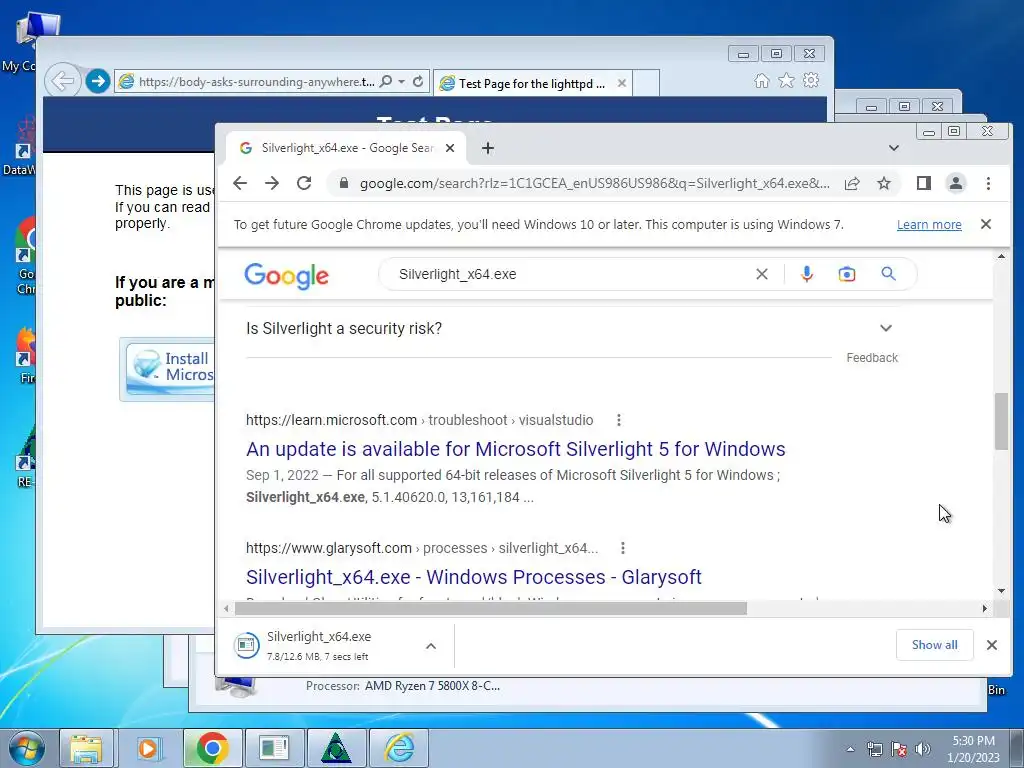The width and height of the screenshot is (1024, 768).
Task: Click the Forward button in Internet Explorer
Action: 98,82
